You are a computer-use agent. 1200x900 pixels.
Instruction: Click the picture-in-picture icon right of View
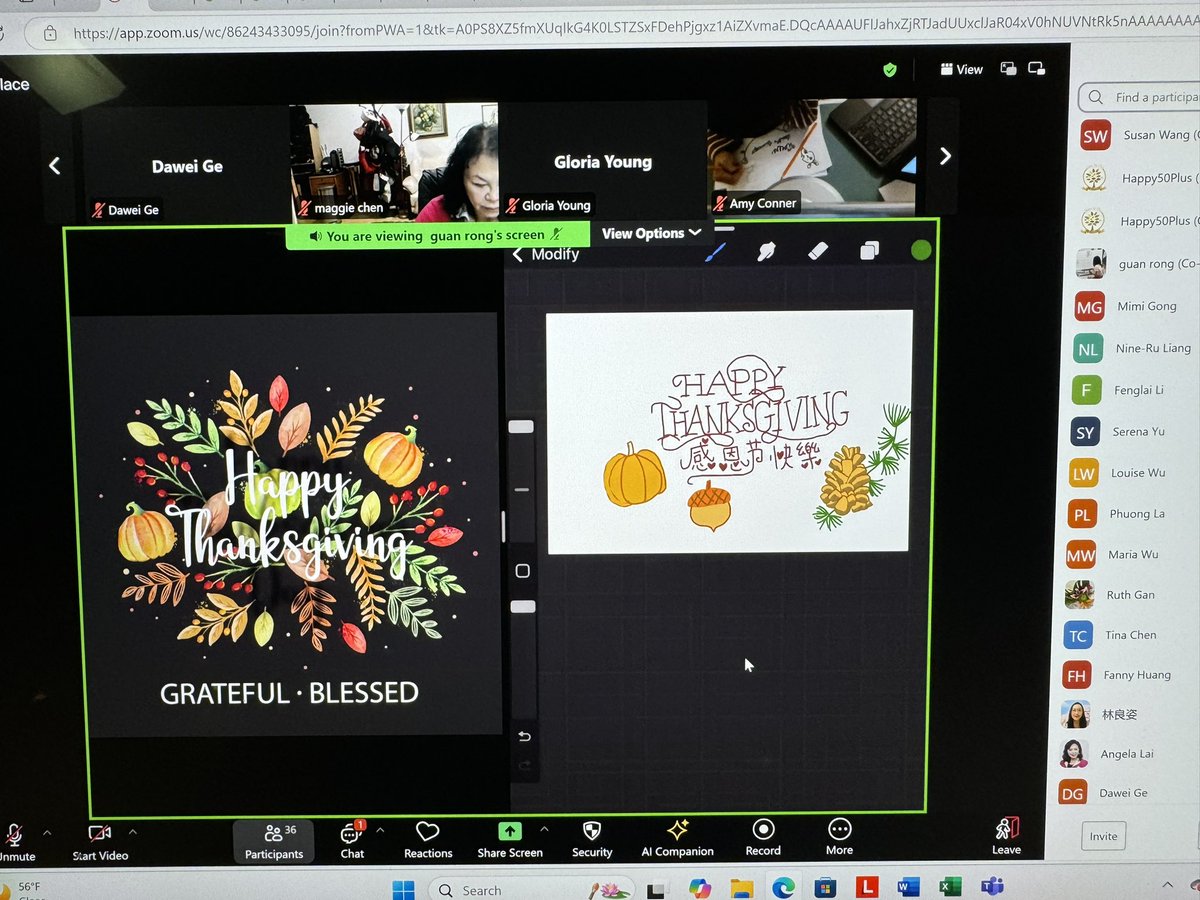pos(1008,69)
